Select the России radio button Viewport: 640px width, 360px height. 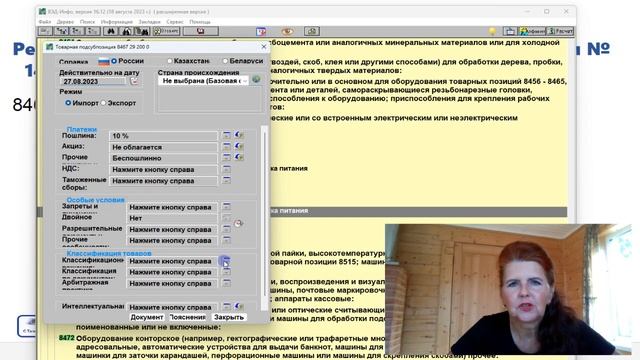114,61
